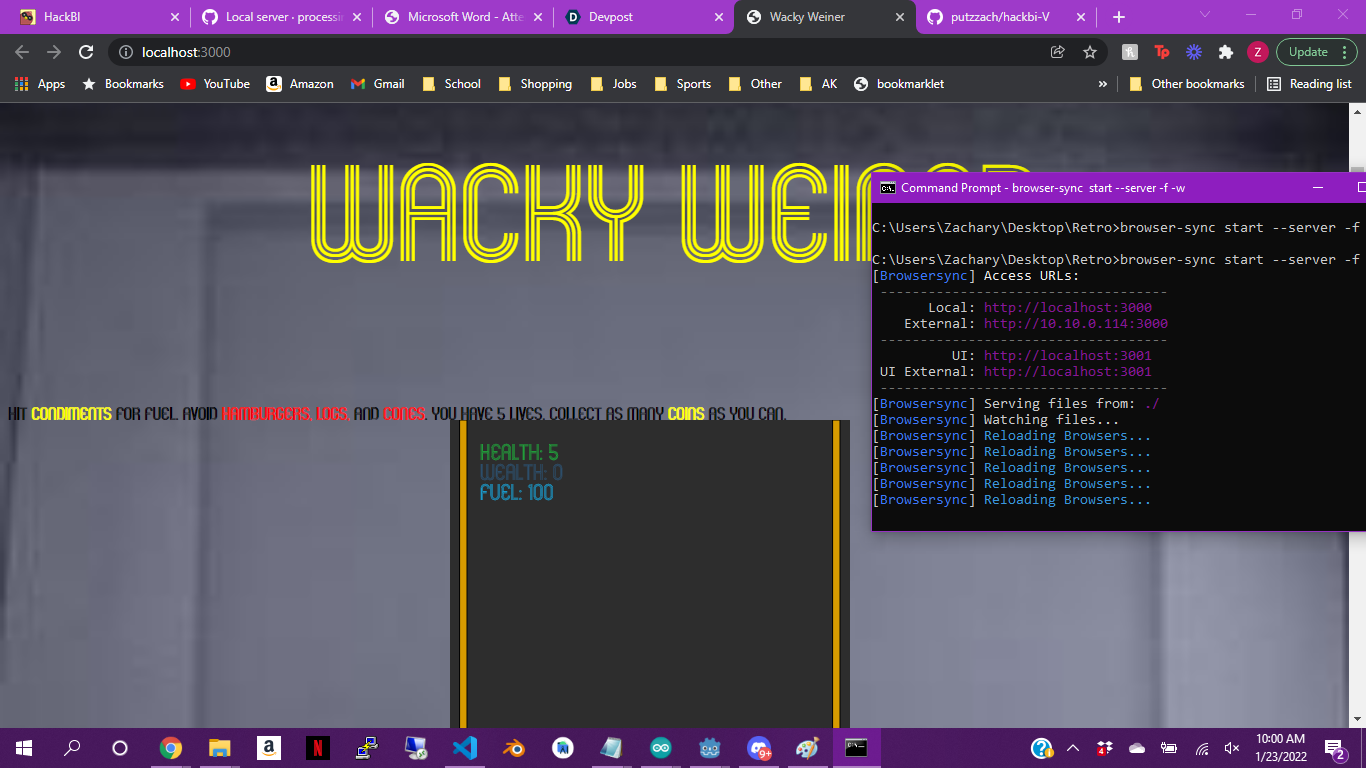This screenshot has height=768, width=1366.
Task: Share this page via address bar icon
Action: point(1057,52)
